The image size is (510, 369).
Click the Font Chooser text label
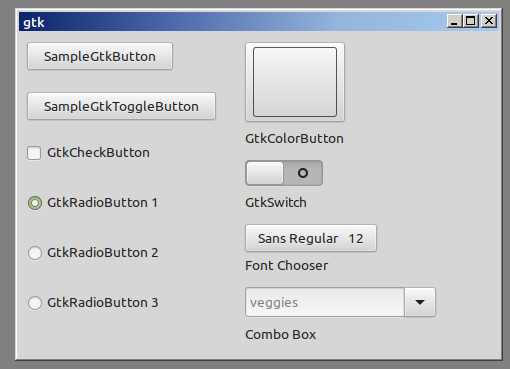[287, 266]
